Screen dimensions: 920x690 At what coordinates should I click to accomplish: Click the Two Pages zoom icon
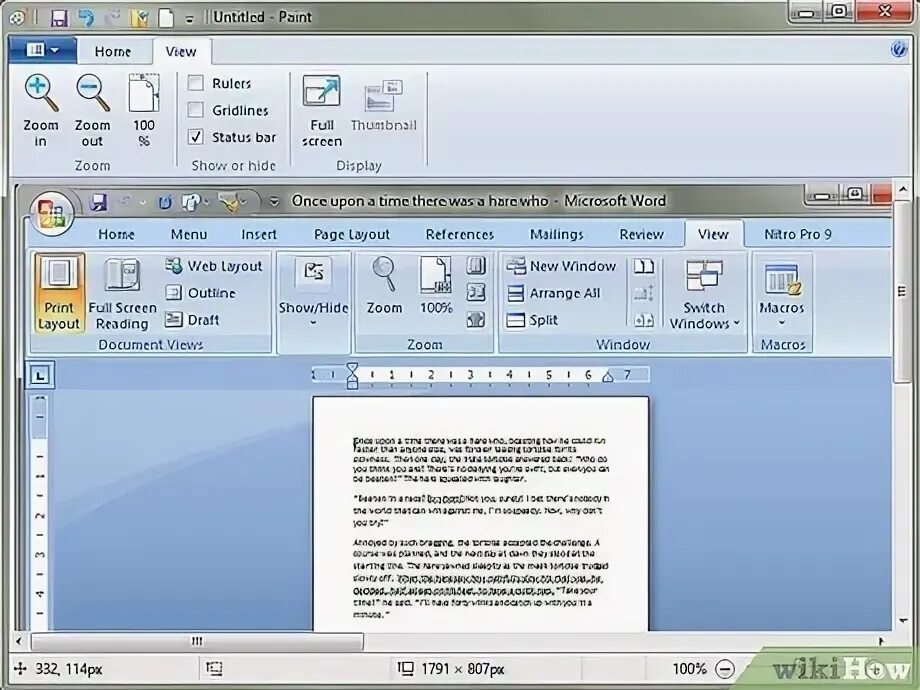point(476,292)
